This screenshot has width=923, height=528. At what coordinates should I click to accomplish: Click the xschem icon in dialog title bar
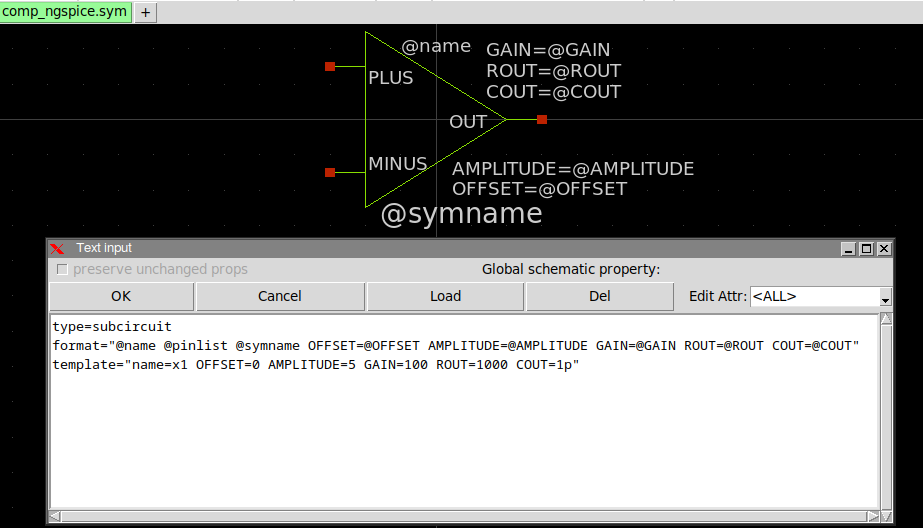58,248
